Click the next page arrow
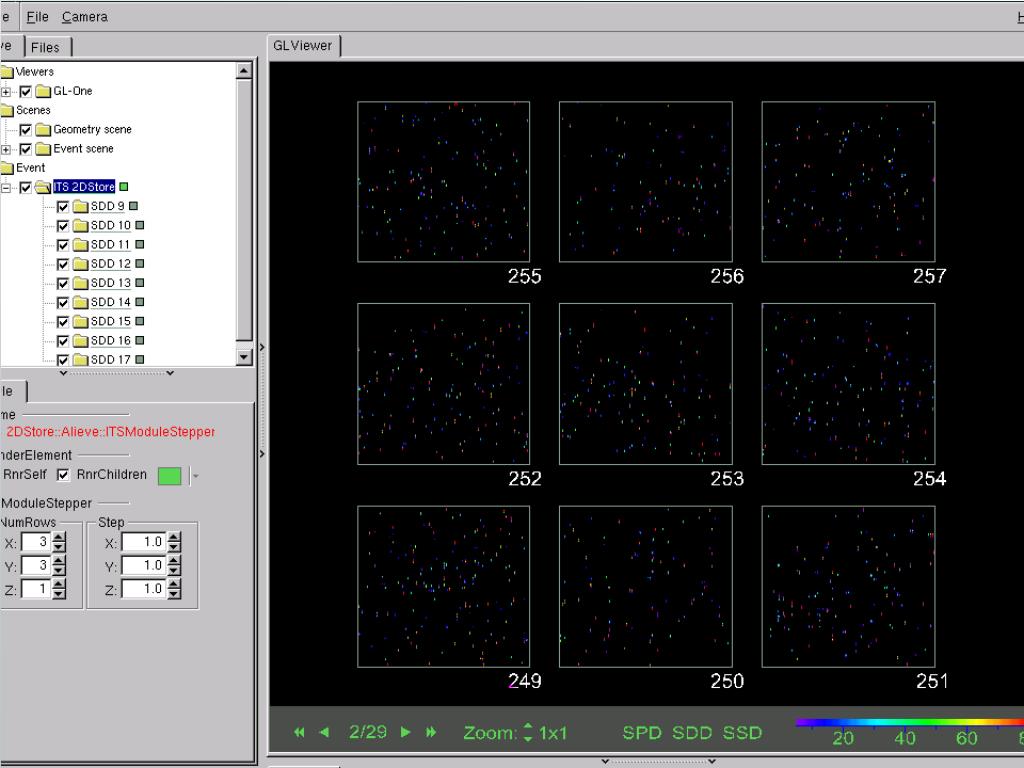 click(x=406, y=732)
